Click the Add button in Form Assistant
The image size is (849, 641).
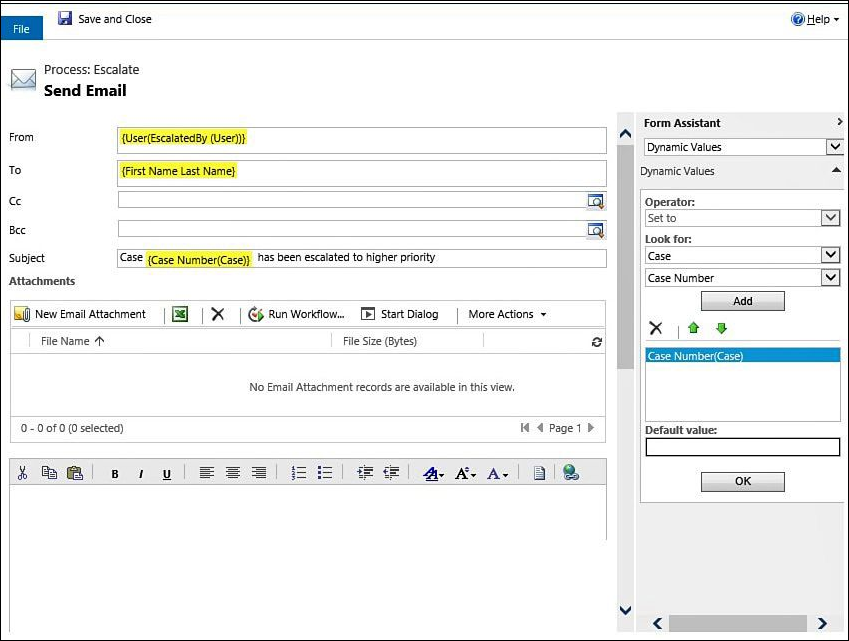(x=742, y=301)
